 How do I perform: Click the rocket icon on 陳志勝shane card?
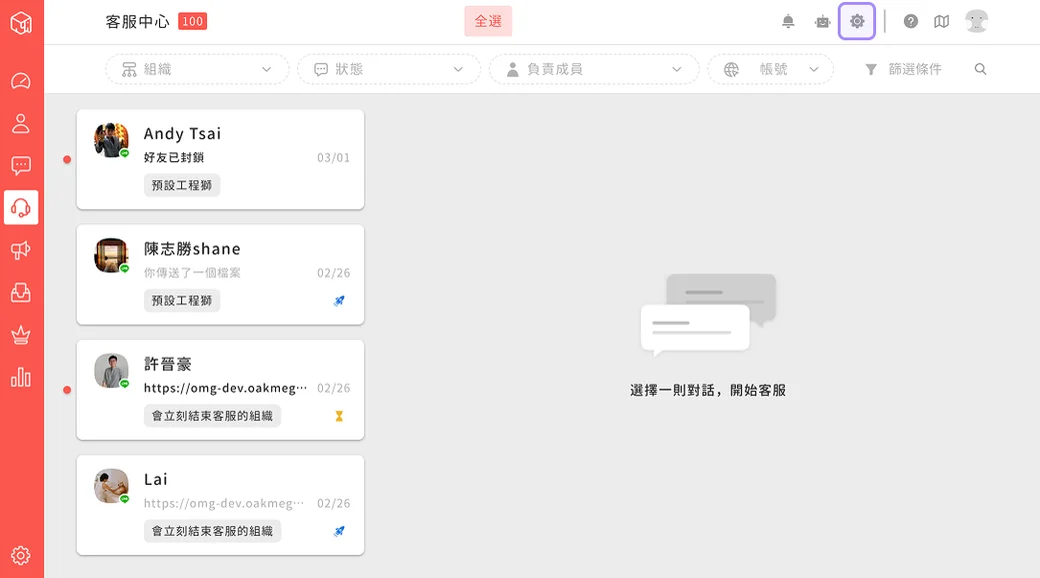339,301
